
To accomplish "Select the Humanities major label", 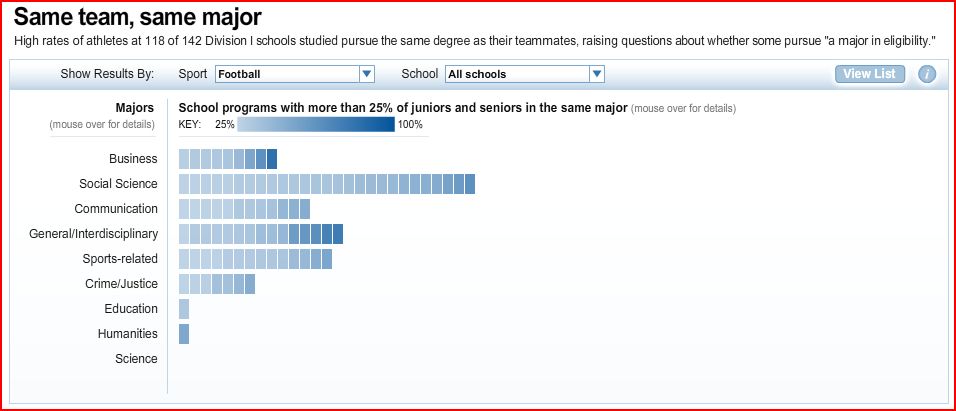I will point(128,334).
